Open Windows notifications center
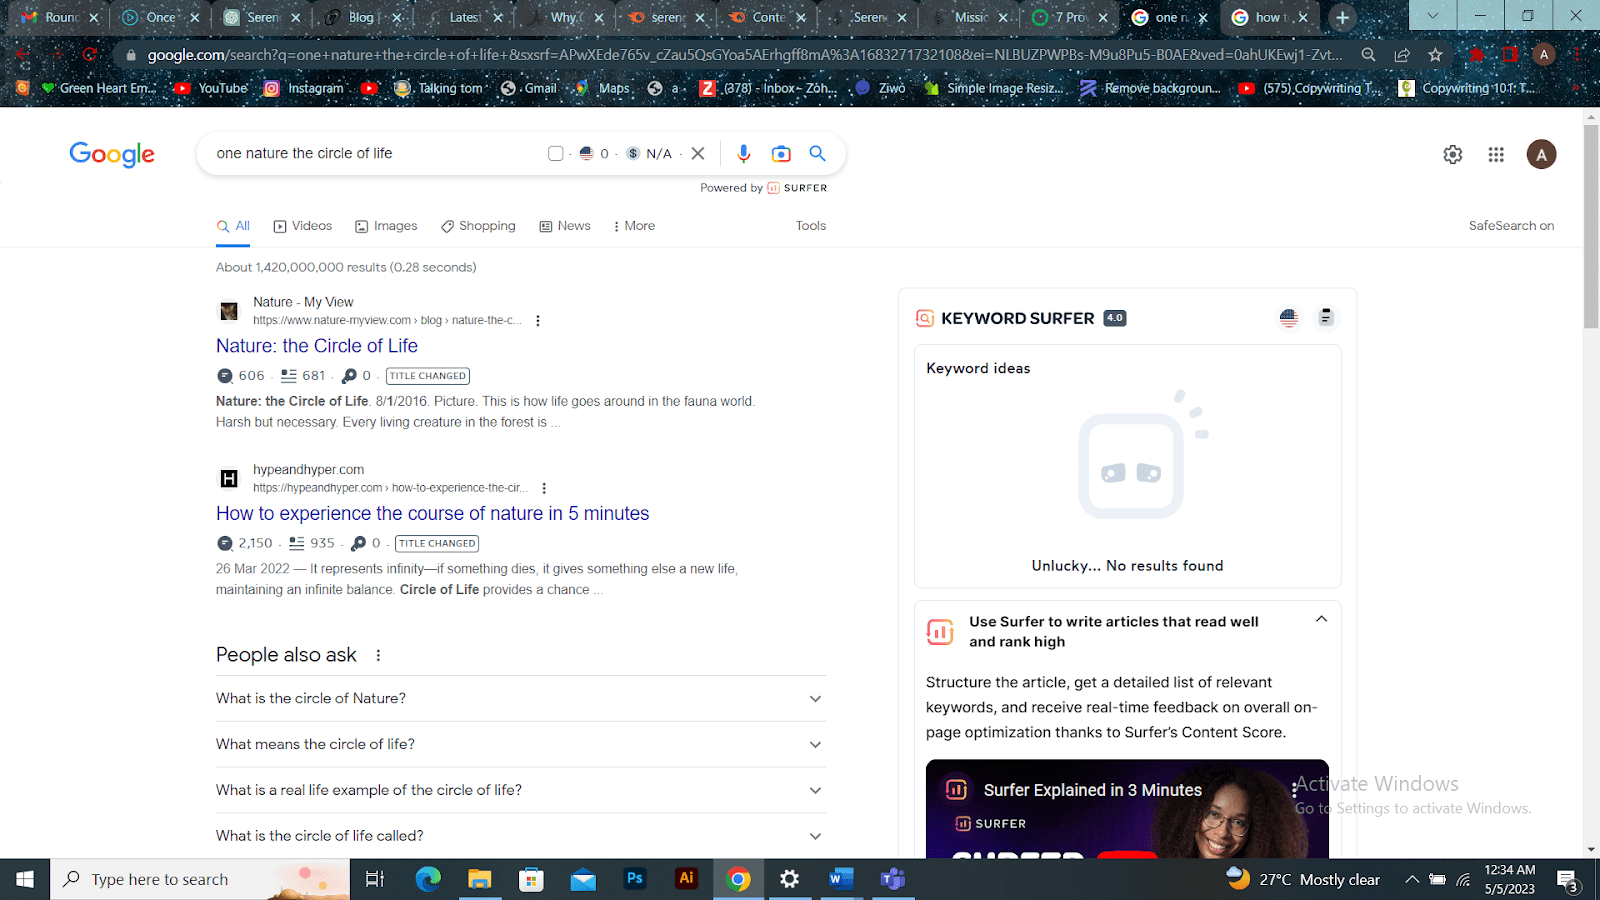 pos(1569,880)
